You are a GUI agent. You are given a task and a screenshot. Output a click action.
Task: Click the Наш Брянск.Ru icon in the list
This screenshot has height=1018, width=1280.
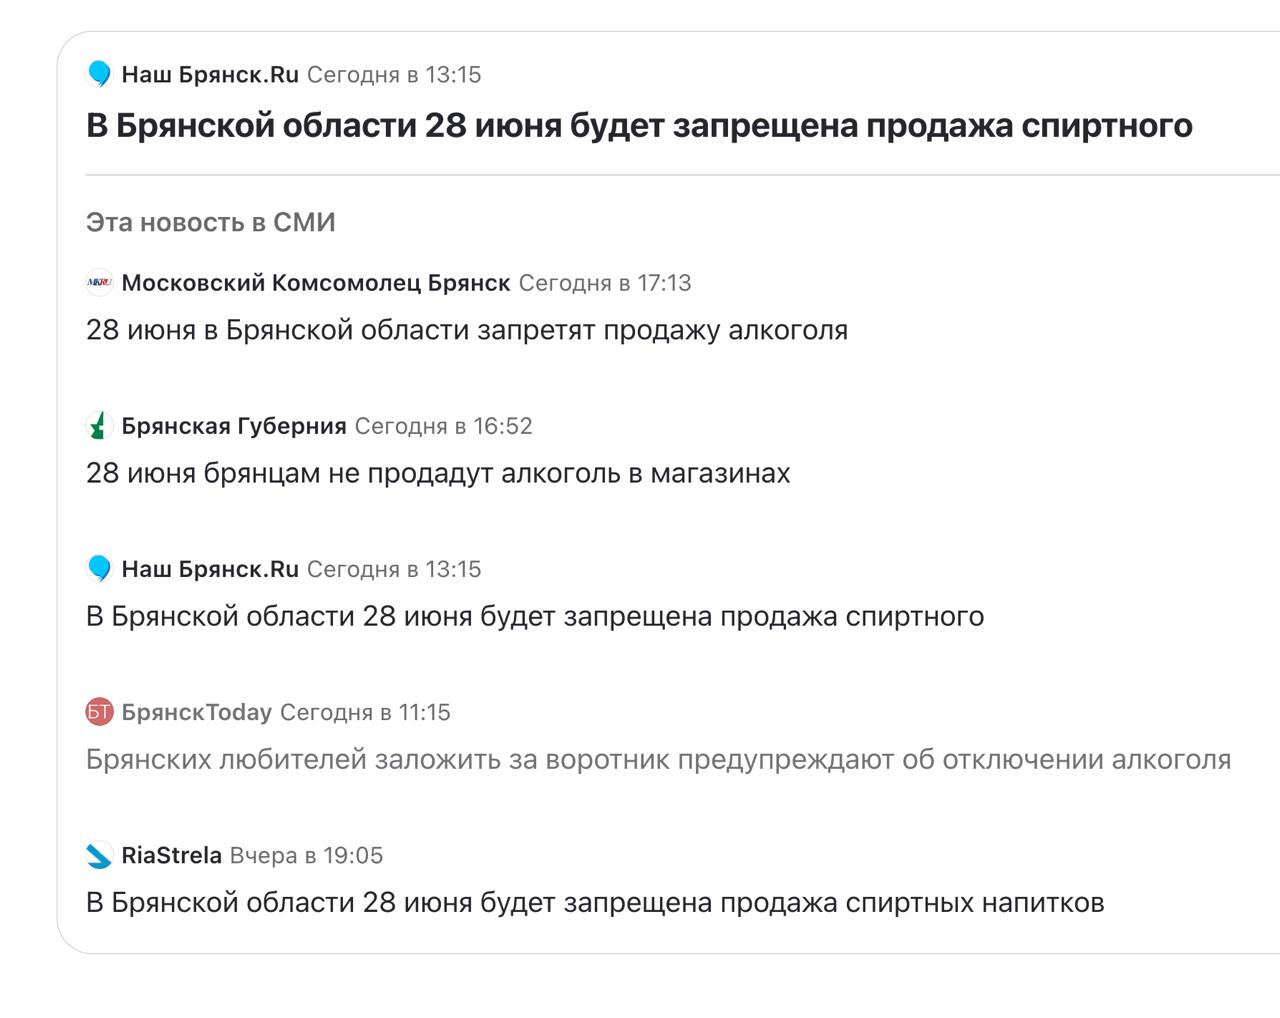(x=99, y=569)
